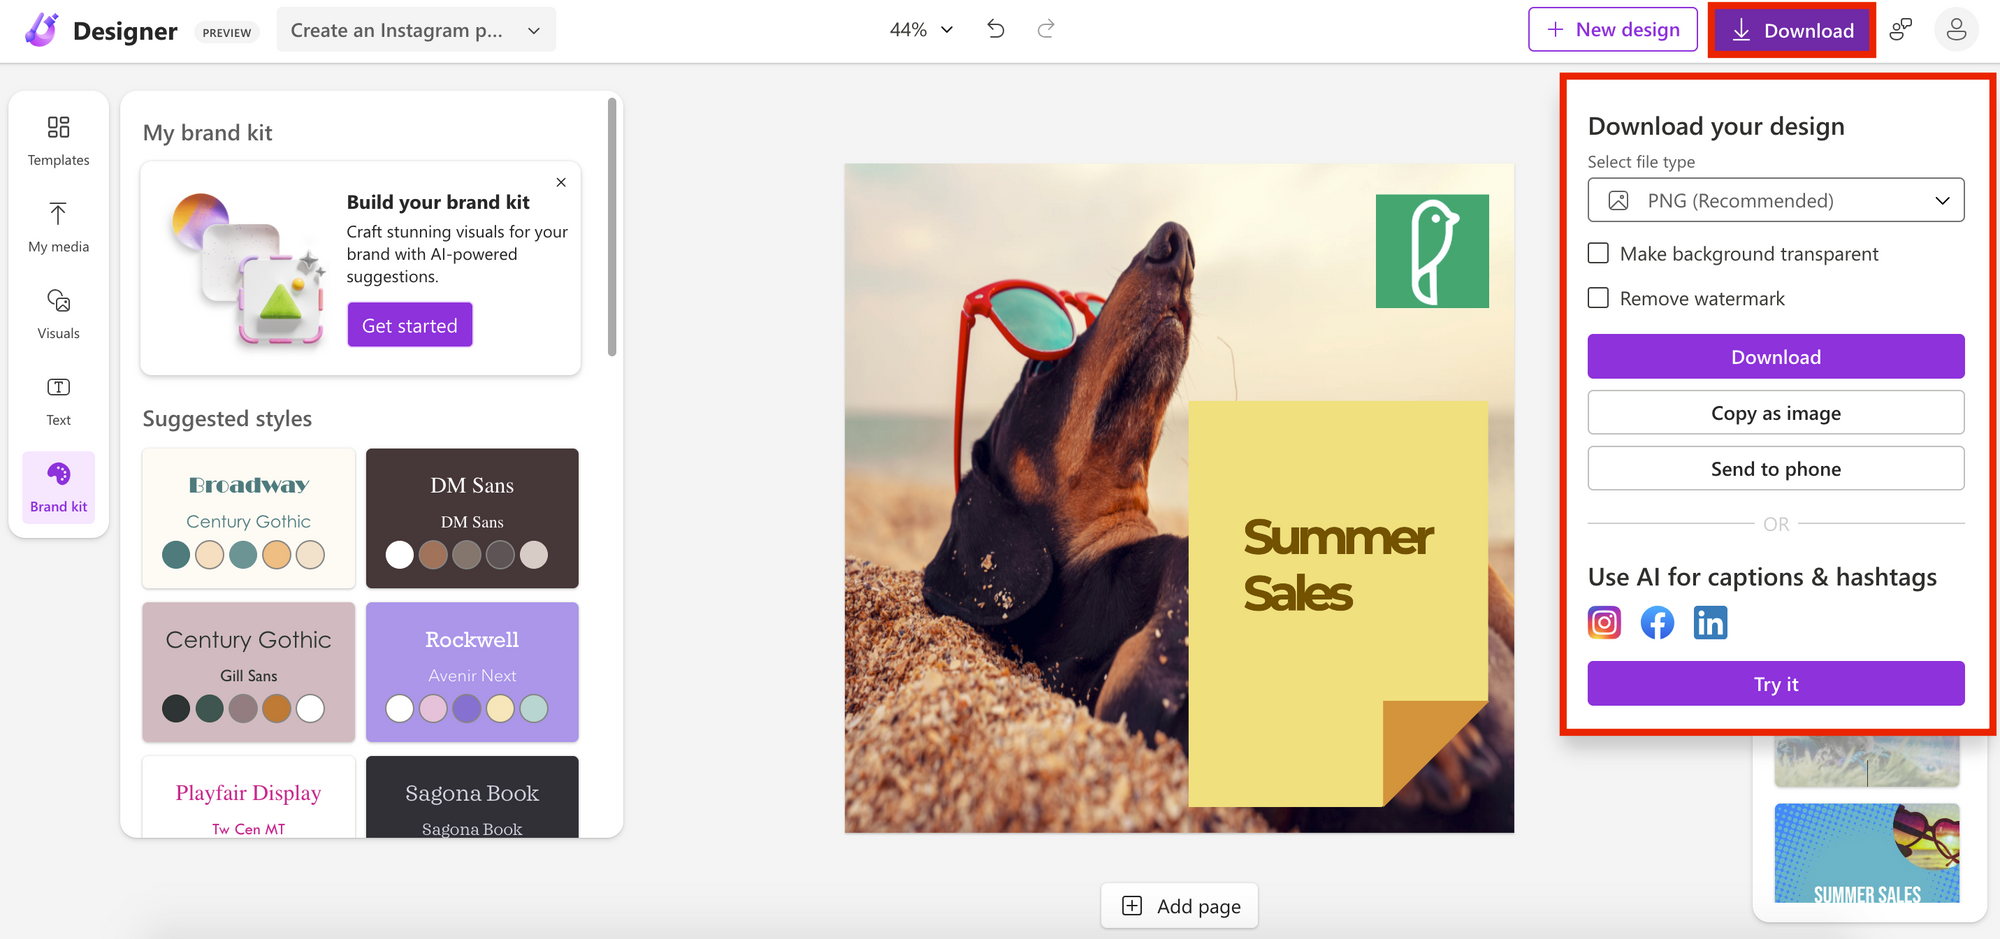This screenshot has height=939, width=2000.
Task: Click the undo arrow icon
Action: 995,29
